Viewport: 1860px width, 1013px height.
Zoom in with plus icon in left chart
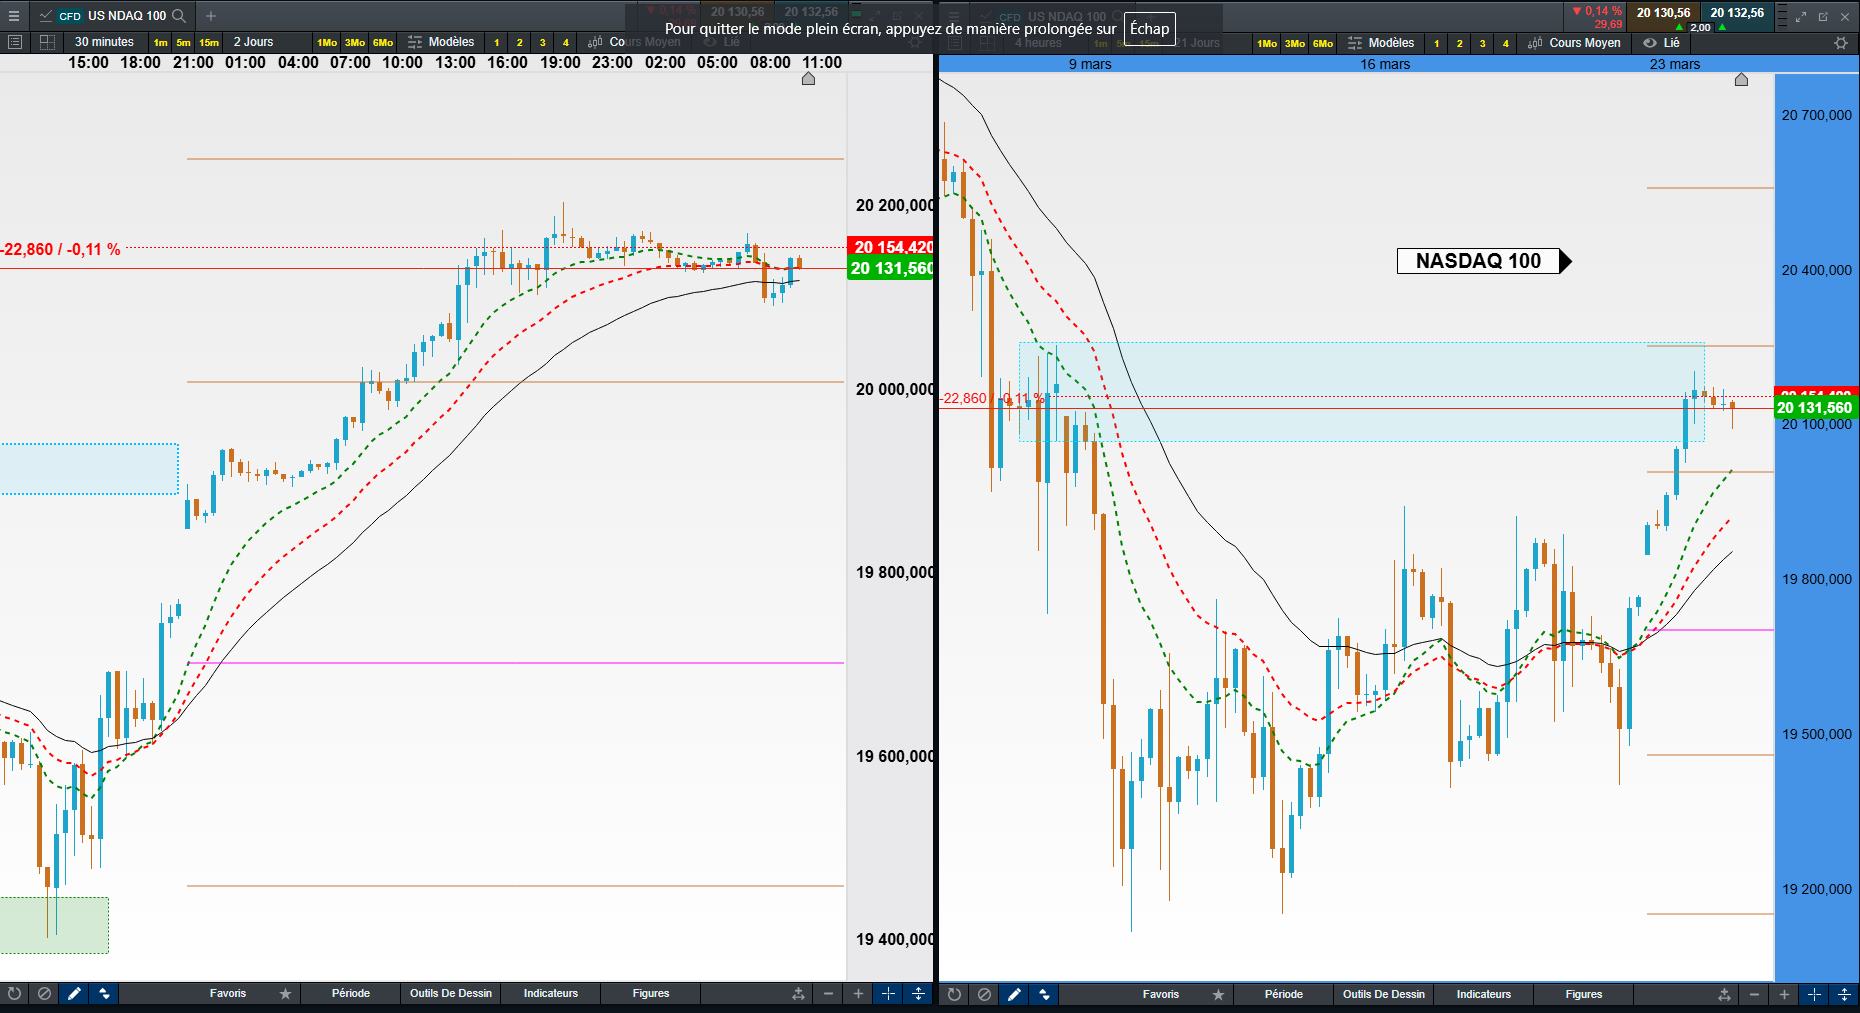[x=858, y=993]
